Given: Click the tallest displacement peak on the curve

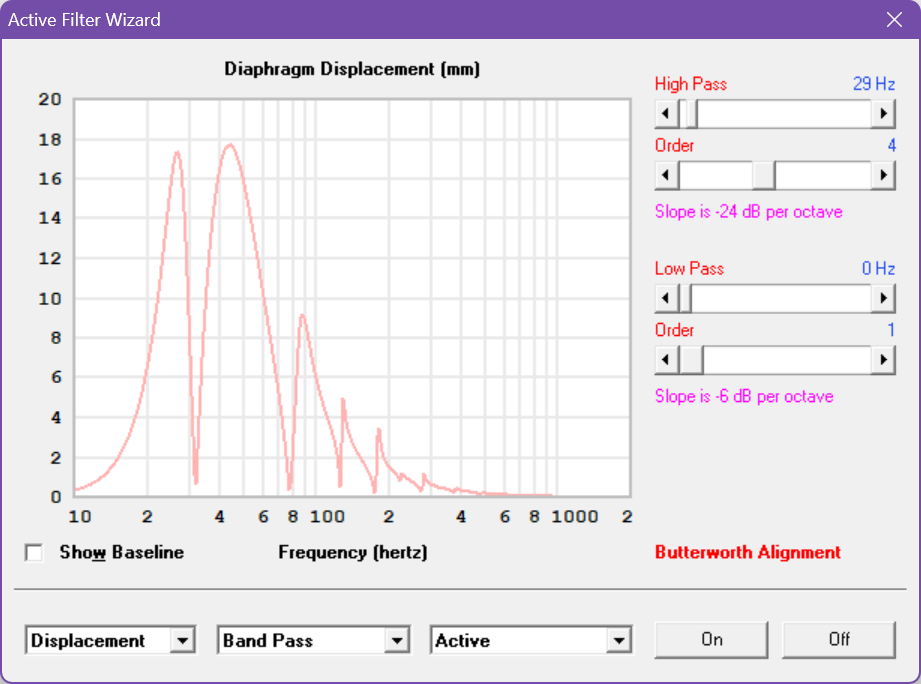Looking at the screenshot, I should [230, 144].
